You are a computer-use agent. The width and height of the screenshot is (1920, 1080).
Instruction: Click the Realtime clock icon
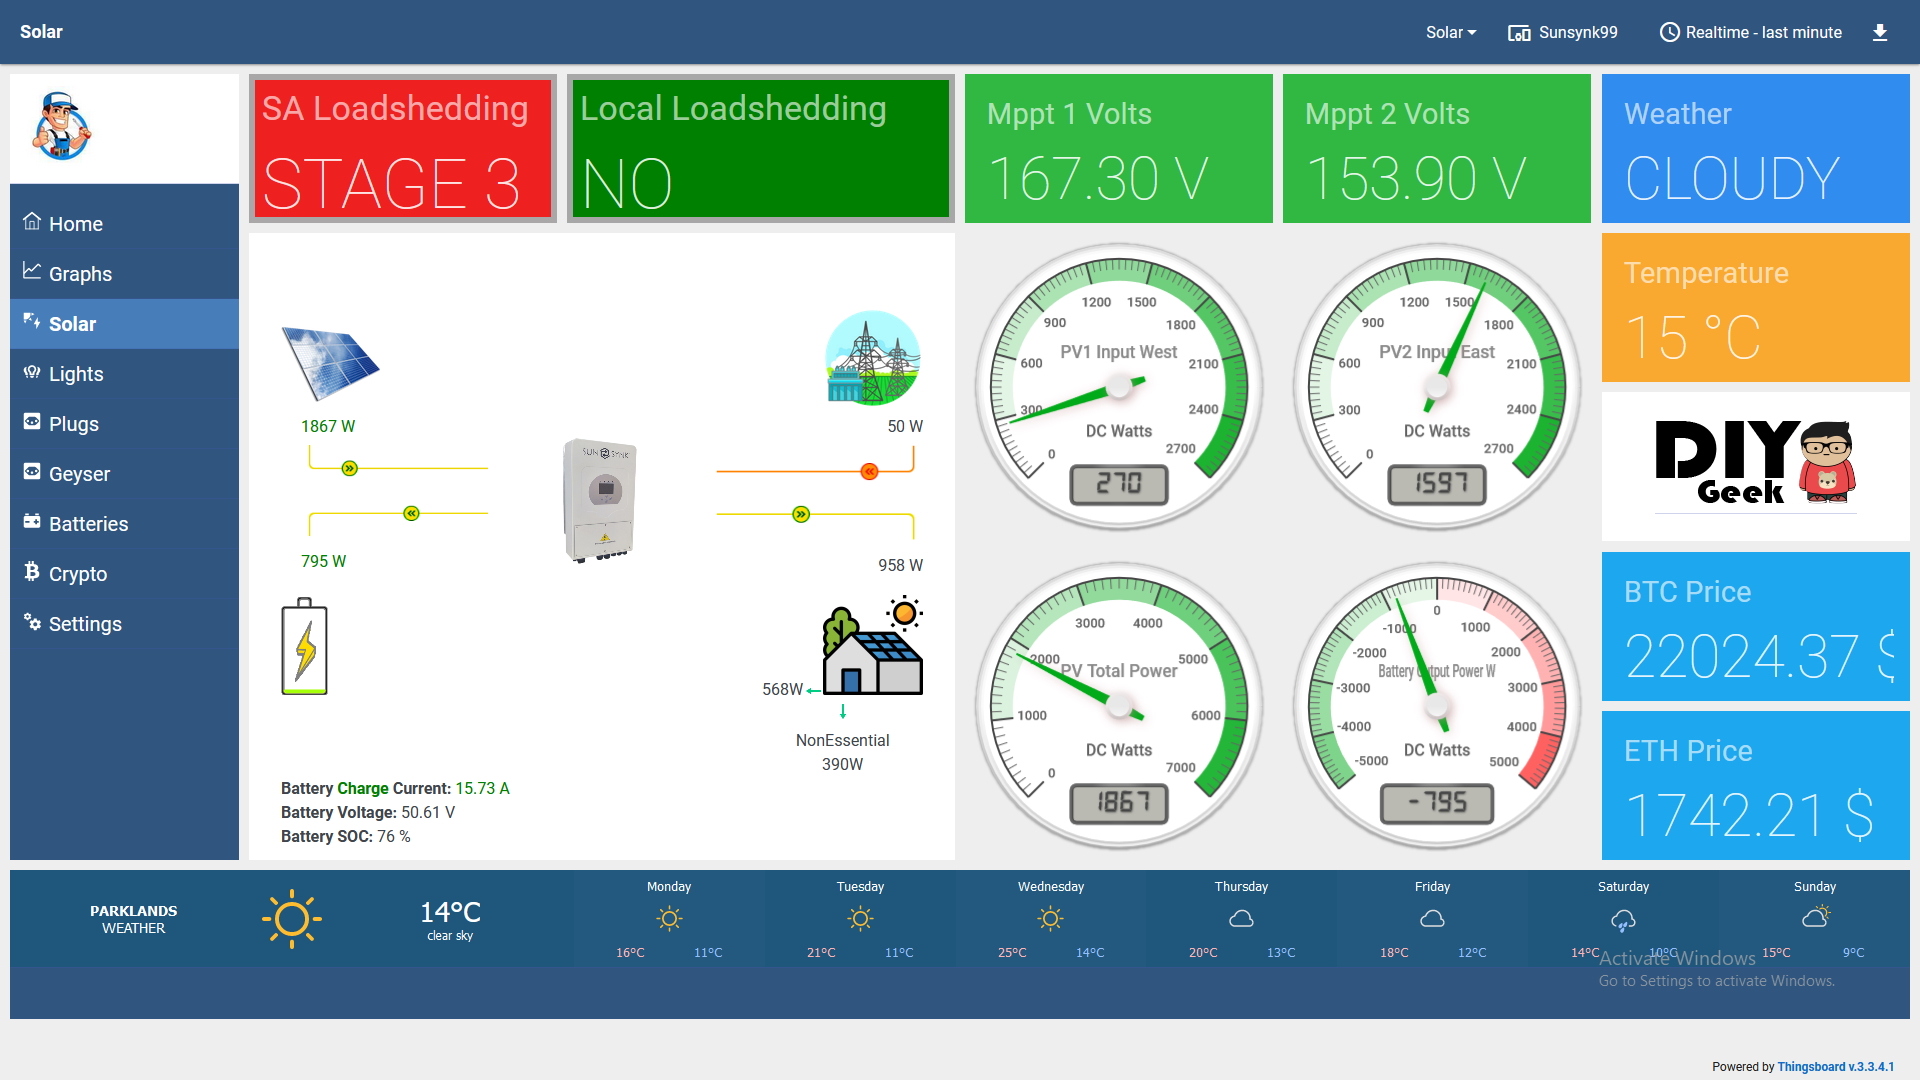(1668, 32)
